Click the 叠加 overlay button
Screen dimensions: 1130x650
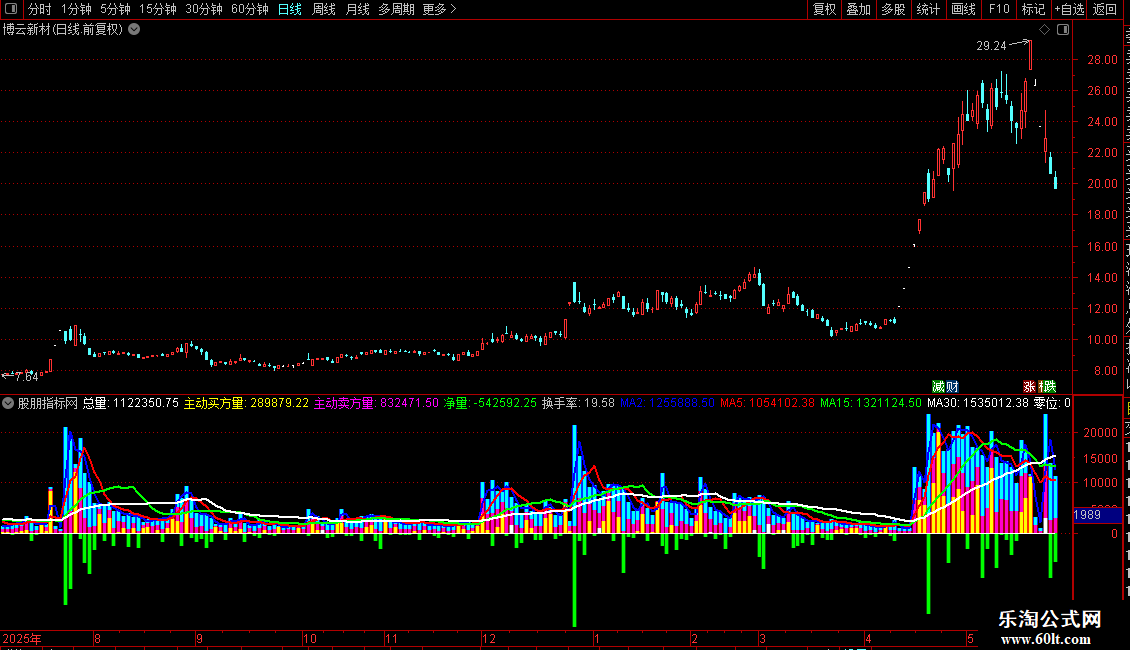coord(858,9)
